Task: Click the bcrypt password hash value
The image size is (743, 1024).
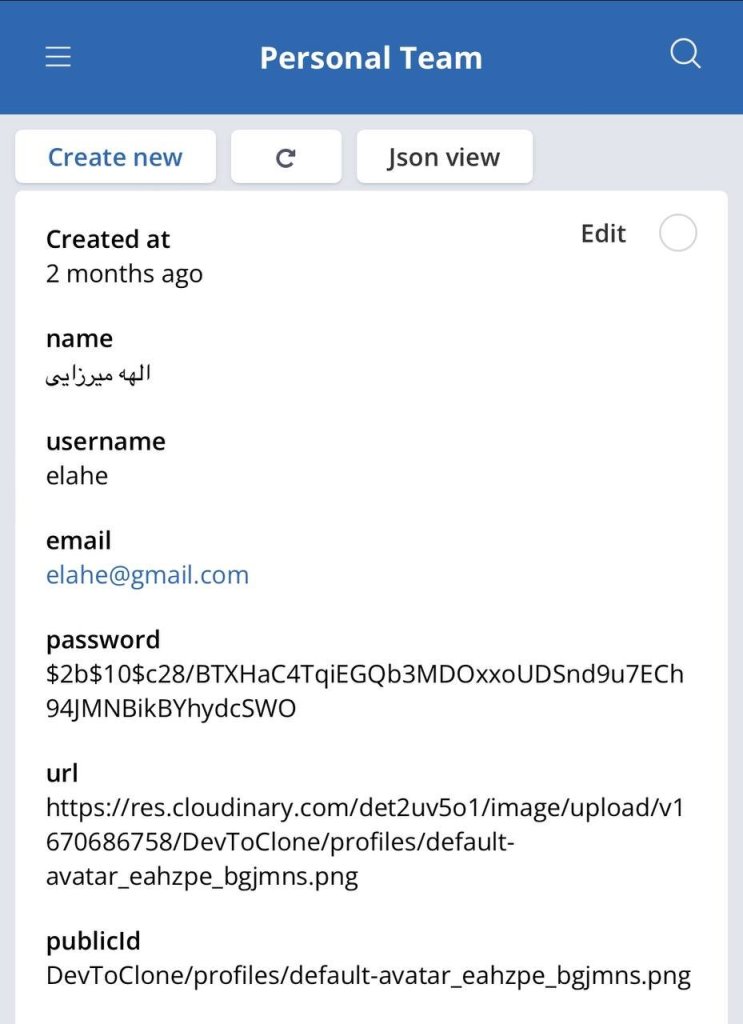Action: pyautogui.click(x=365, y=691)
